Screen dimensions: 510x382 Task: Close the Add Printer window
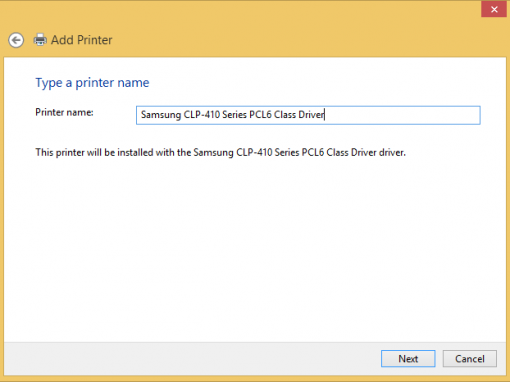494,9
